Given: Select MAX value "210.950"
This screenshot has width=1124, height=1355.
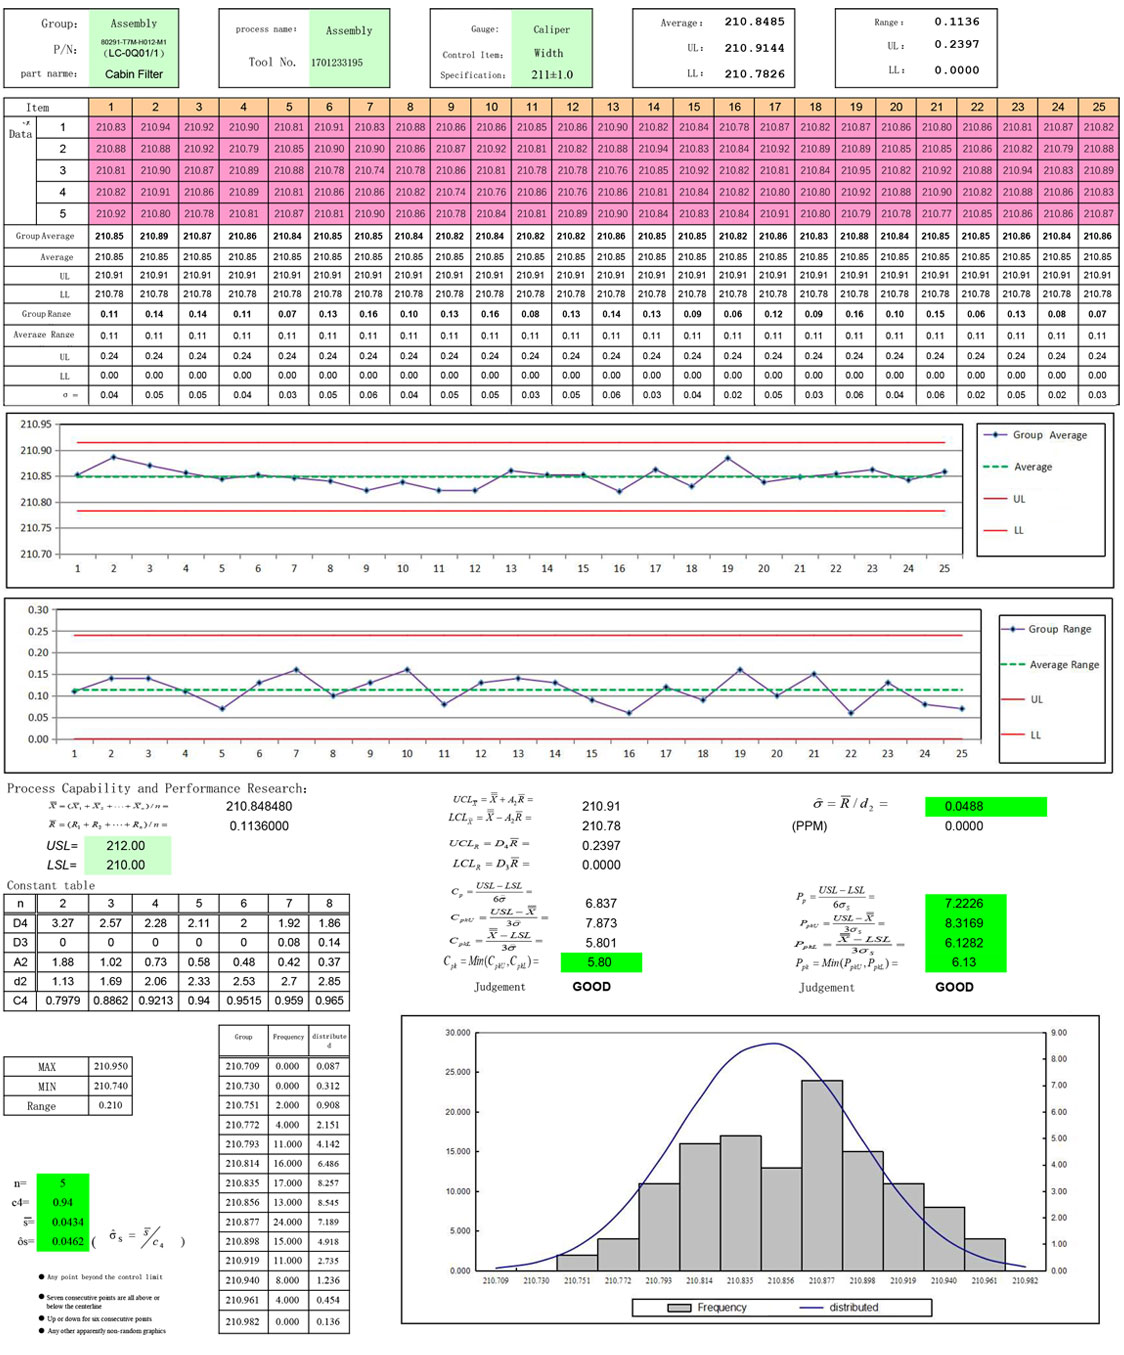Looking at the screenshot, I should (111, 1066).
